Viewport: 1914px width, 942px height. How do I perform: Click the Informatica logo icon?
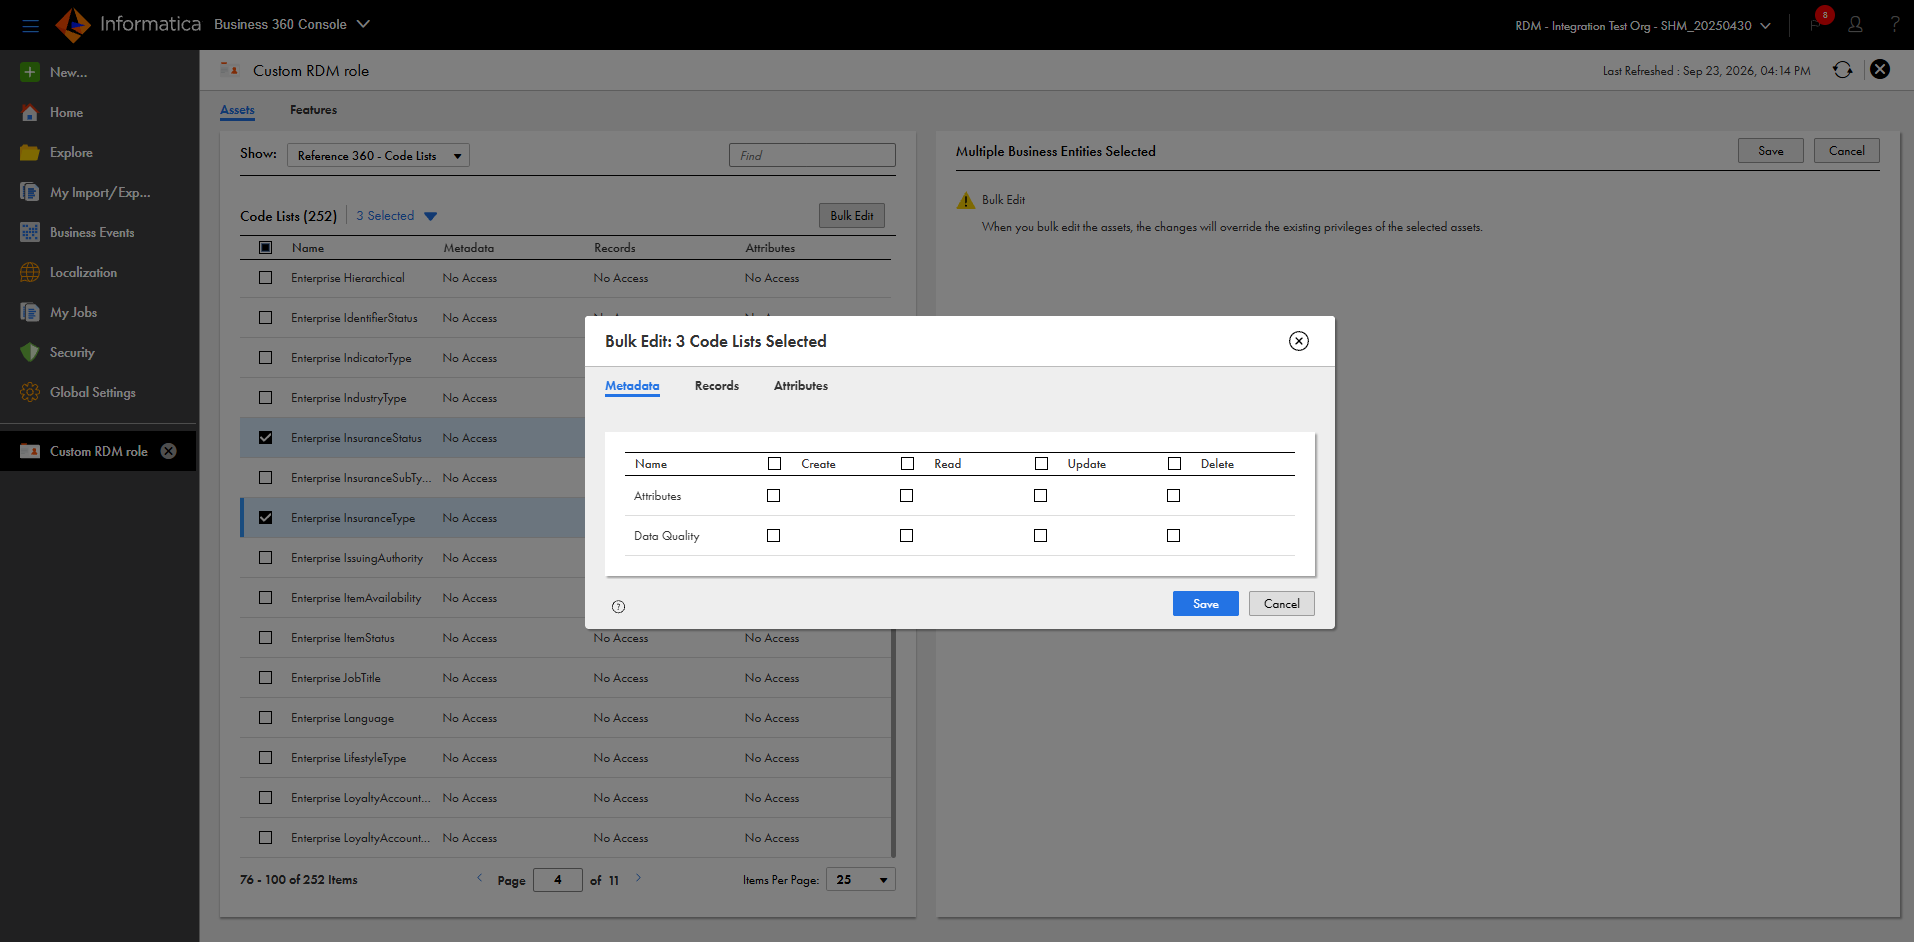tap(73, 24)
